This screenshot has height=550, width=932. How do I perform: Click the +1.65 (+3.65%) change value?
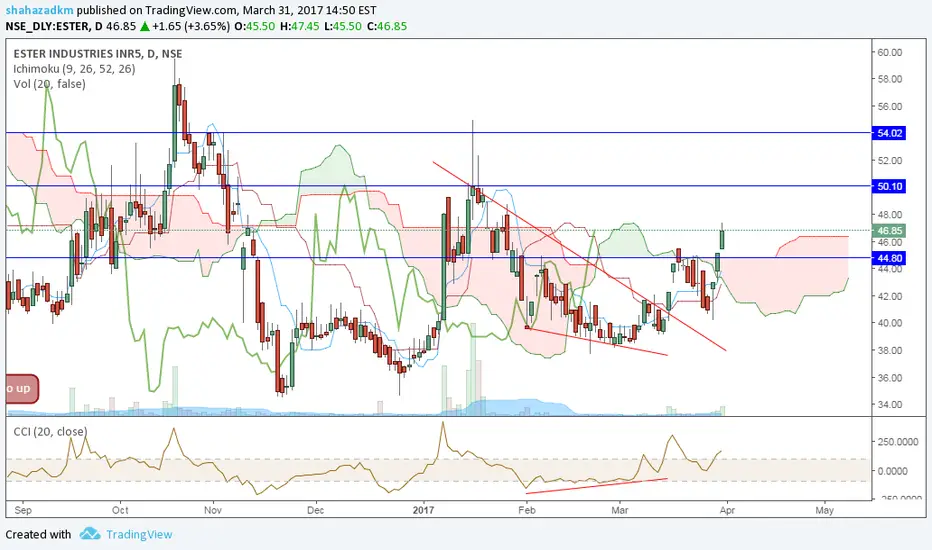tap(191, 26)
